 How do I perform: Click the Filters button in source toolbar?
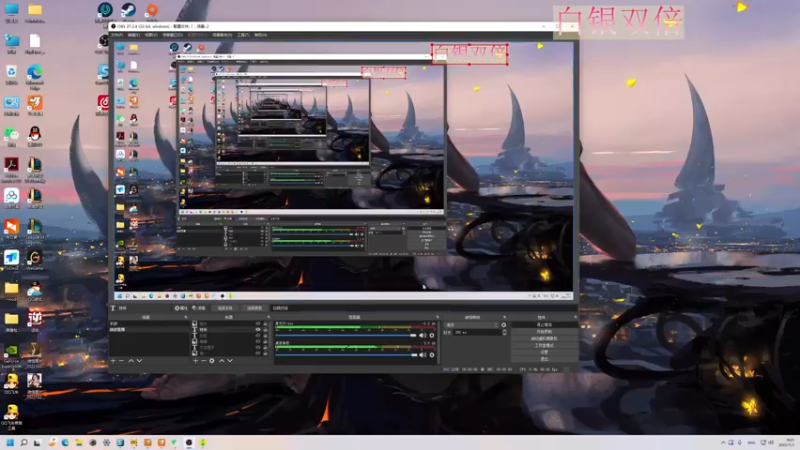tap(199, 308)
